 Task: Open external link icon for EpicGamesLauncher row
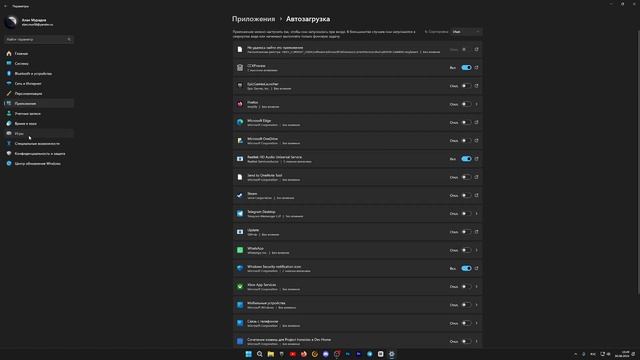point(476,86)
